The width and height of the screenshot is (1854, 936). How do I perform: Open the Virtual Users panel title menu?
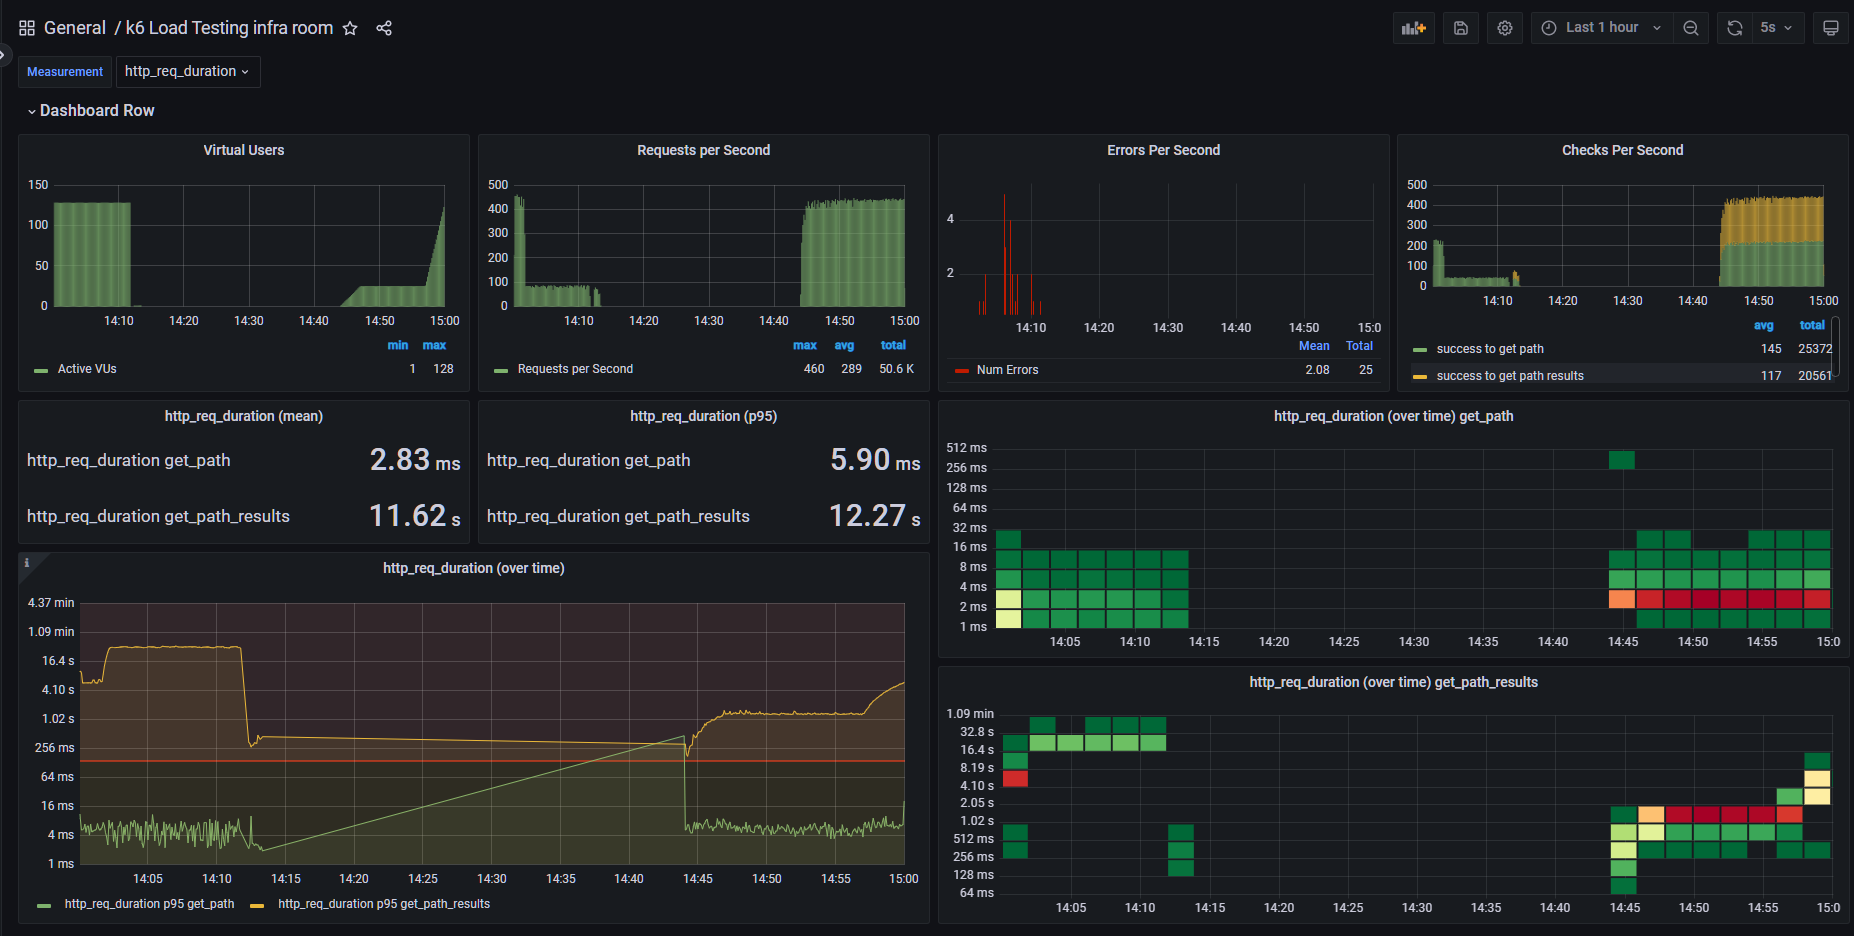click(x=243, y=150)
